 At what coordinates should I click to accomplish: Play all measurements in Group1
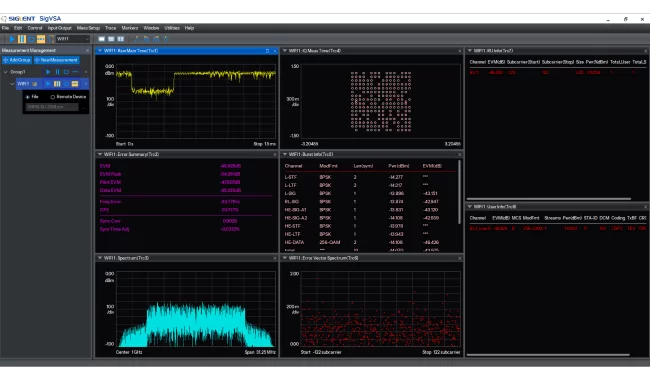48,72
